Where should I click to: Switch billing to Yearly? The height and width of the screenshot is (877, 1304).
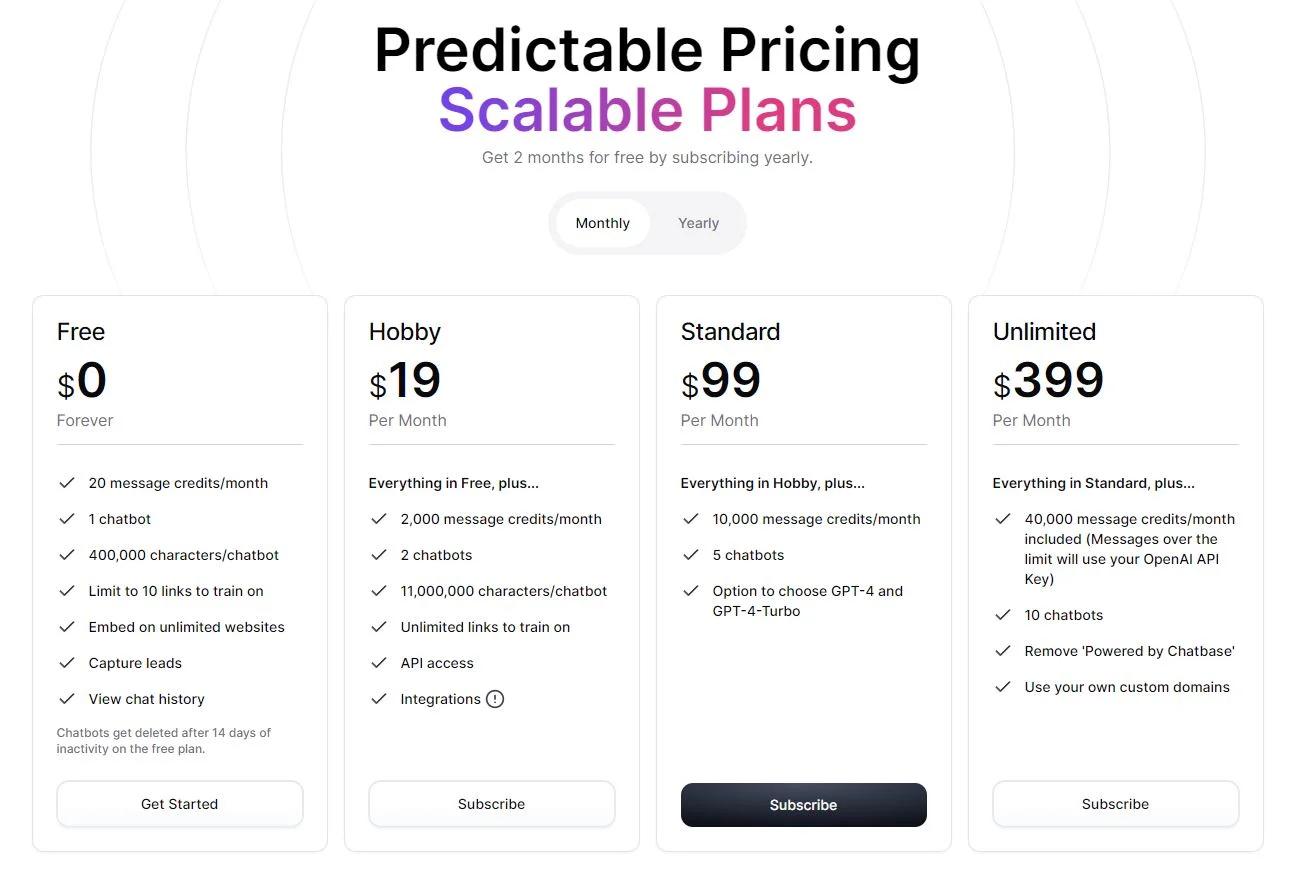click(x=698, y=223)
